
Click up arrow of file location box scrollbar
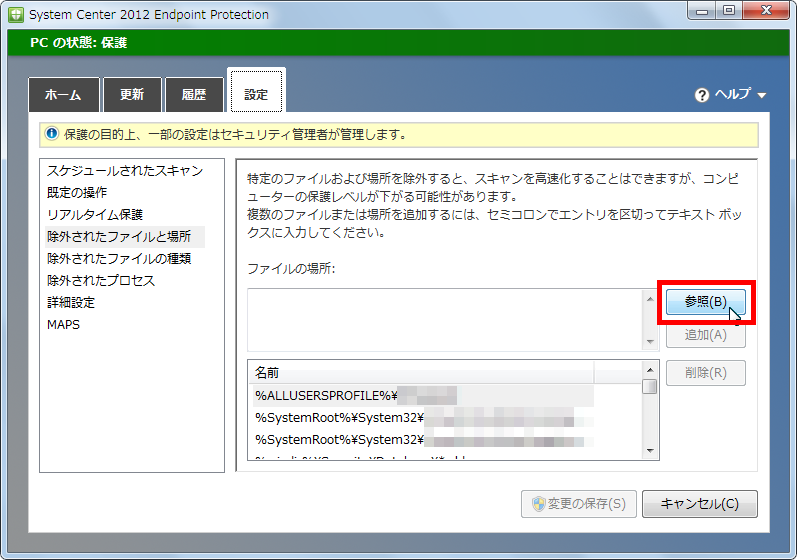(x=650, y=299)
